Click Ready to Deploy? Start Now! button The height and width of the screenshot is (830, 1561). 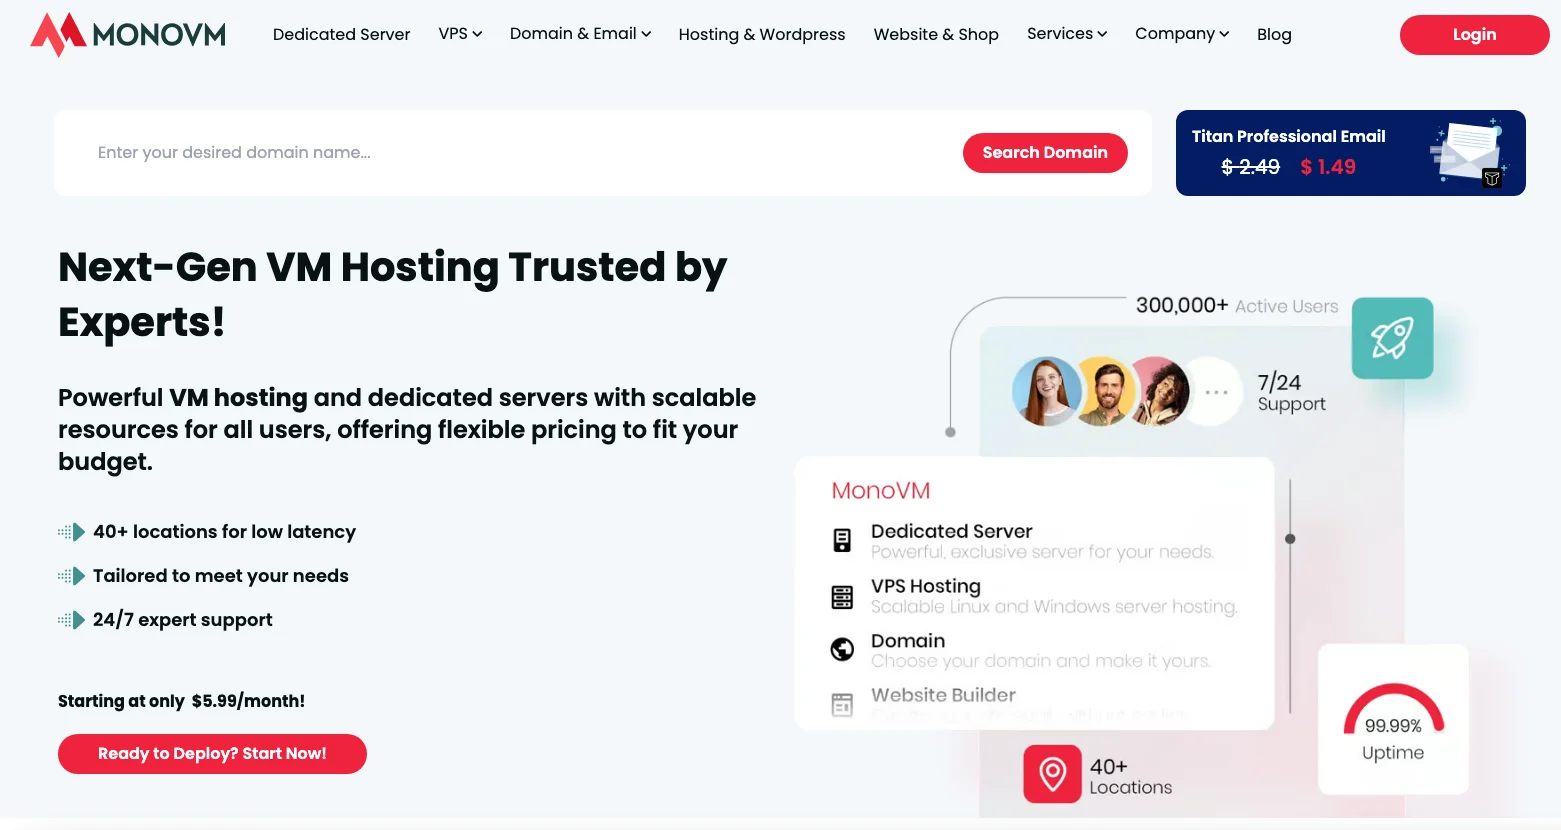coord(212,754)
